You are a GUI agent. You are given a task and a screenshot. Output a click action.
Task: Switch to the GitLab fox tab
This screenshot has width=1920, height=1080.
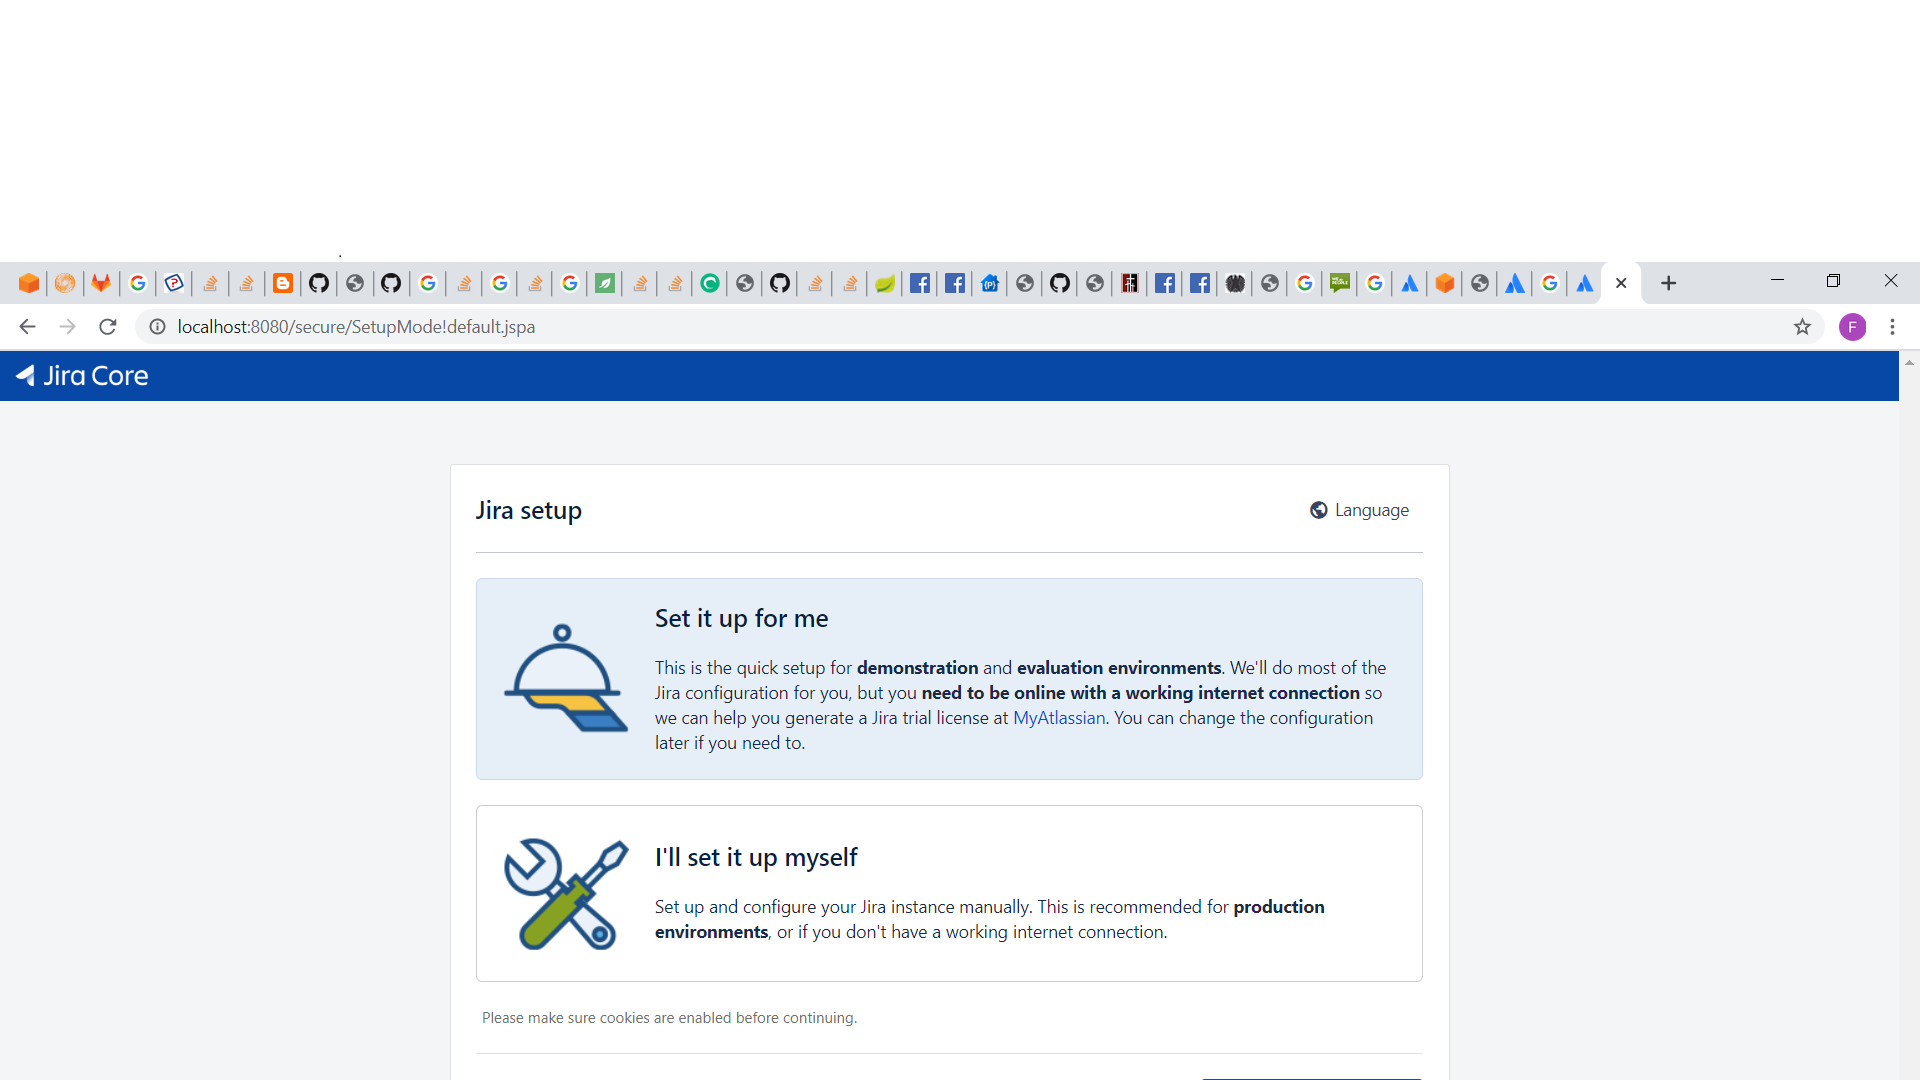pos(101,284)
